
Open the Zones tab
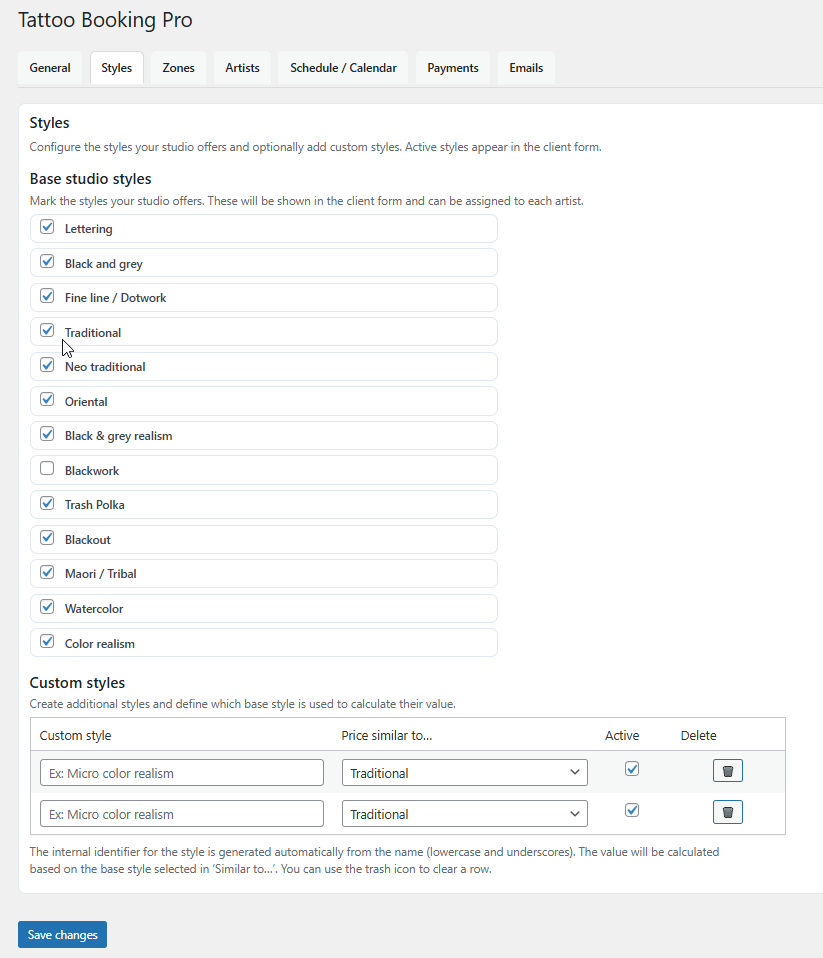[x=179, y=68]
